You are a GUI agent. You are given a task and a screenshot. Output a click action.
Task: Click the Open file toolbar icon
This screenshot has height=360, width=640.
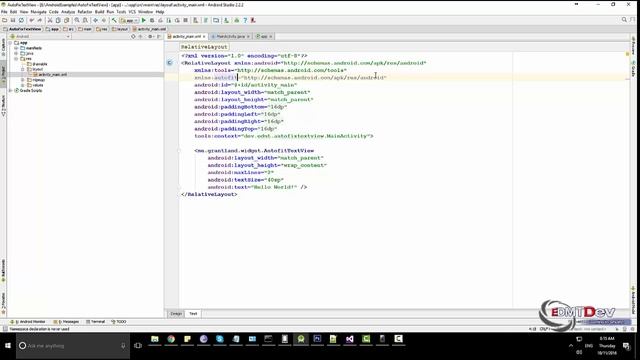[4, 20]
